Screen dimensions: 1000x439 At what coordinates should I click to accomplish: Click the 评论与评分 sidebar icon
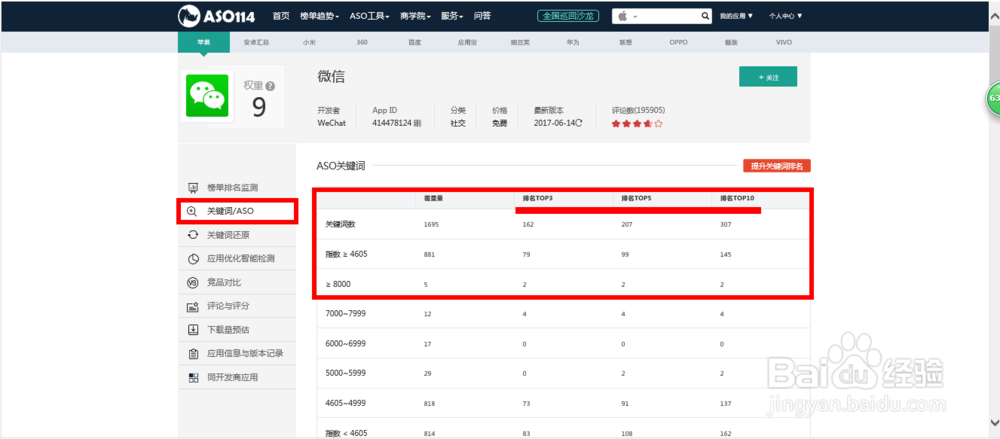(193, 306)
